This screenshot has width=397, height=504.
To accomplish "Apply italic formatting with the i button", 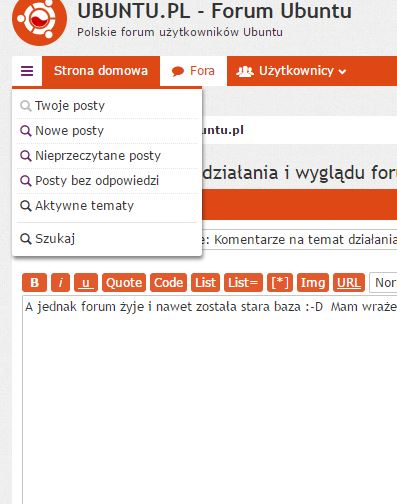I will pos(60,283).
